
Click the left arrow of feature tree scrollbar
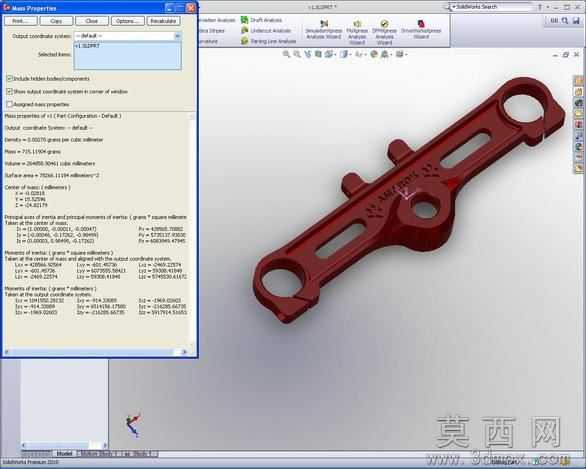(x=24, y=445)
